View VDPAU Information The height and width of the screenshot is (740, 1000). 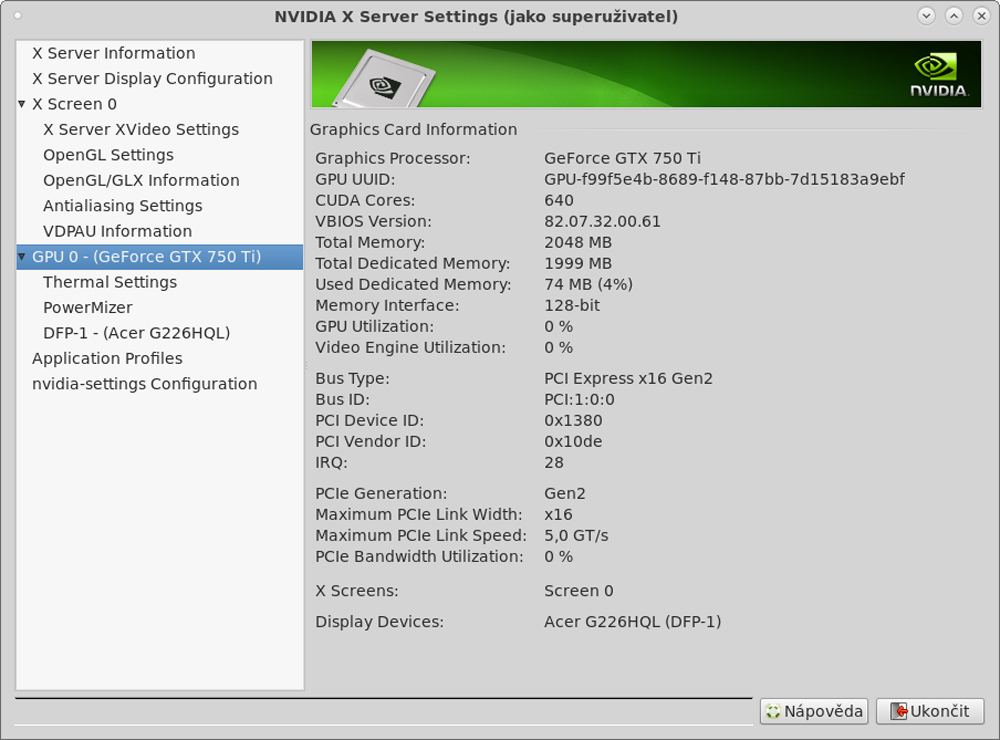coord(117,232)
